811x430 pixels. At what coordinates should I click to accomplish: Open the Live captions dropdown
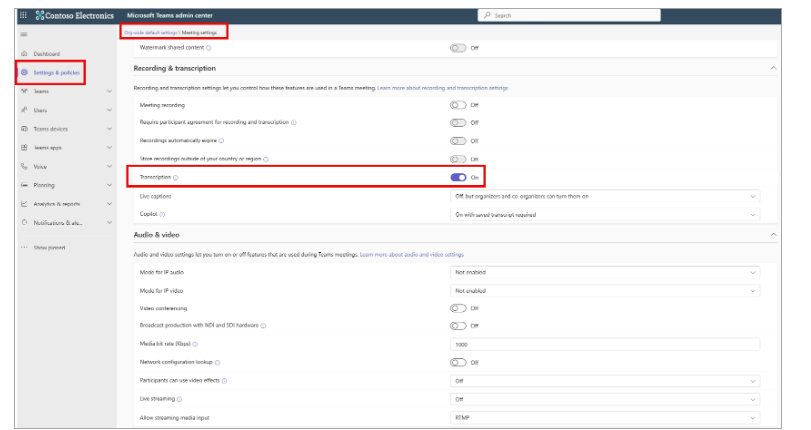tap(605, 197)
